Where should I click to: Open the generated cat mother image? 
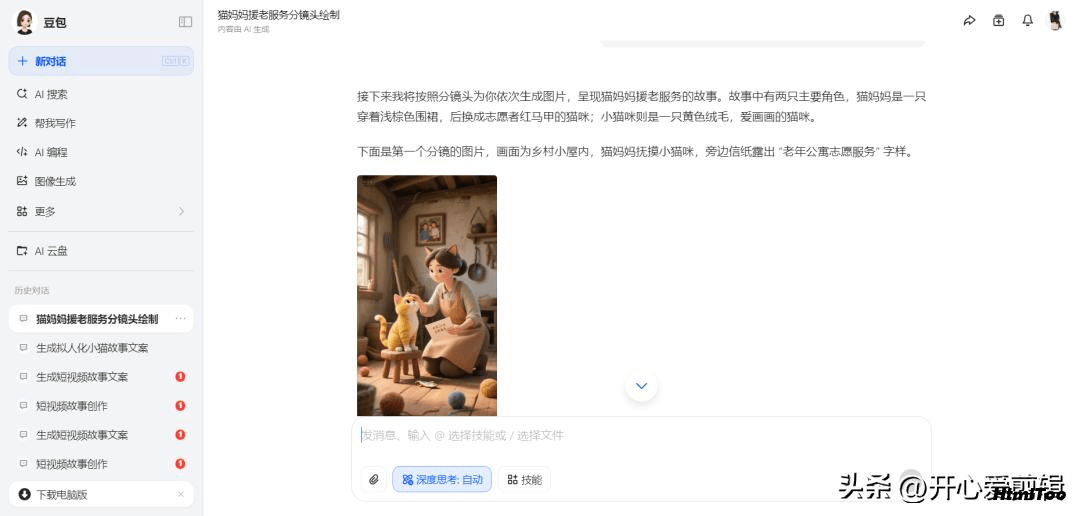point(426,296)
